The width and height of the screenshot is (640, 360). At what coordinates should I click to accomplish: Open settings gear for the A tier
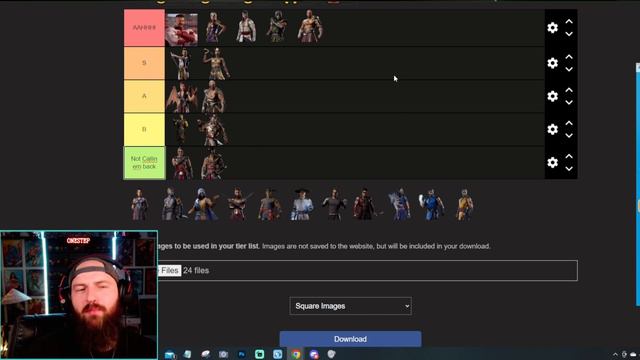[552, 96]
